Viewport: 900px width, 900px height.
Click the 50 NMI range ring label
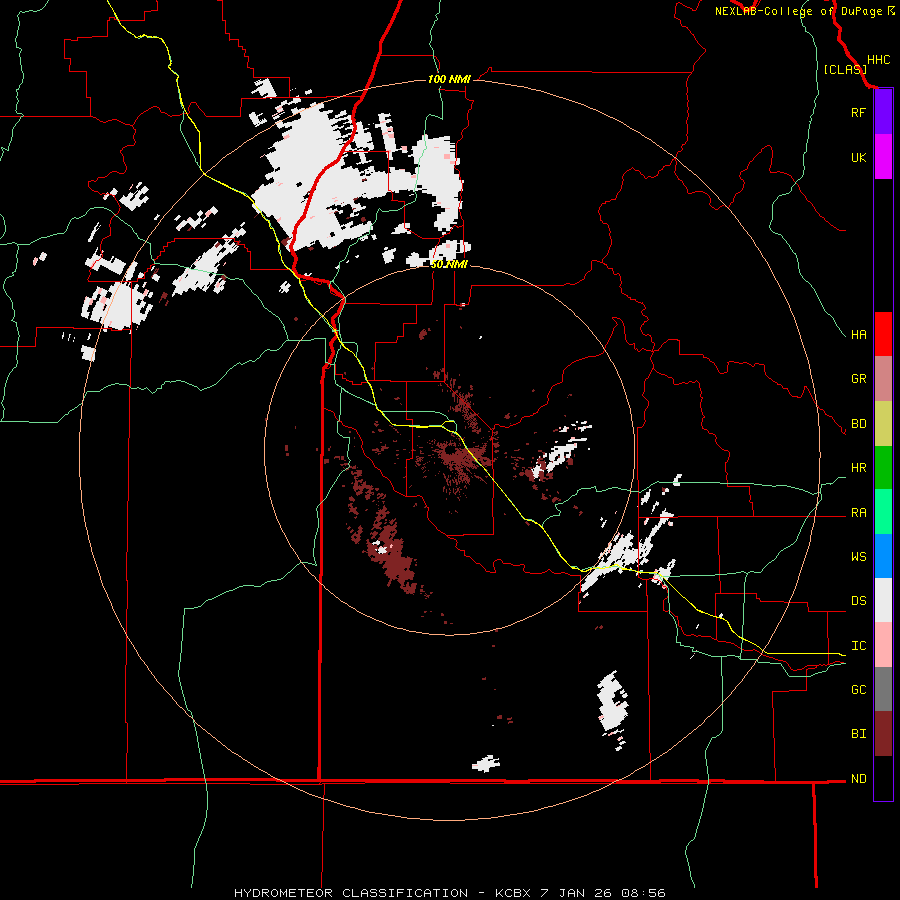pos(449,264)
